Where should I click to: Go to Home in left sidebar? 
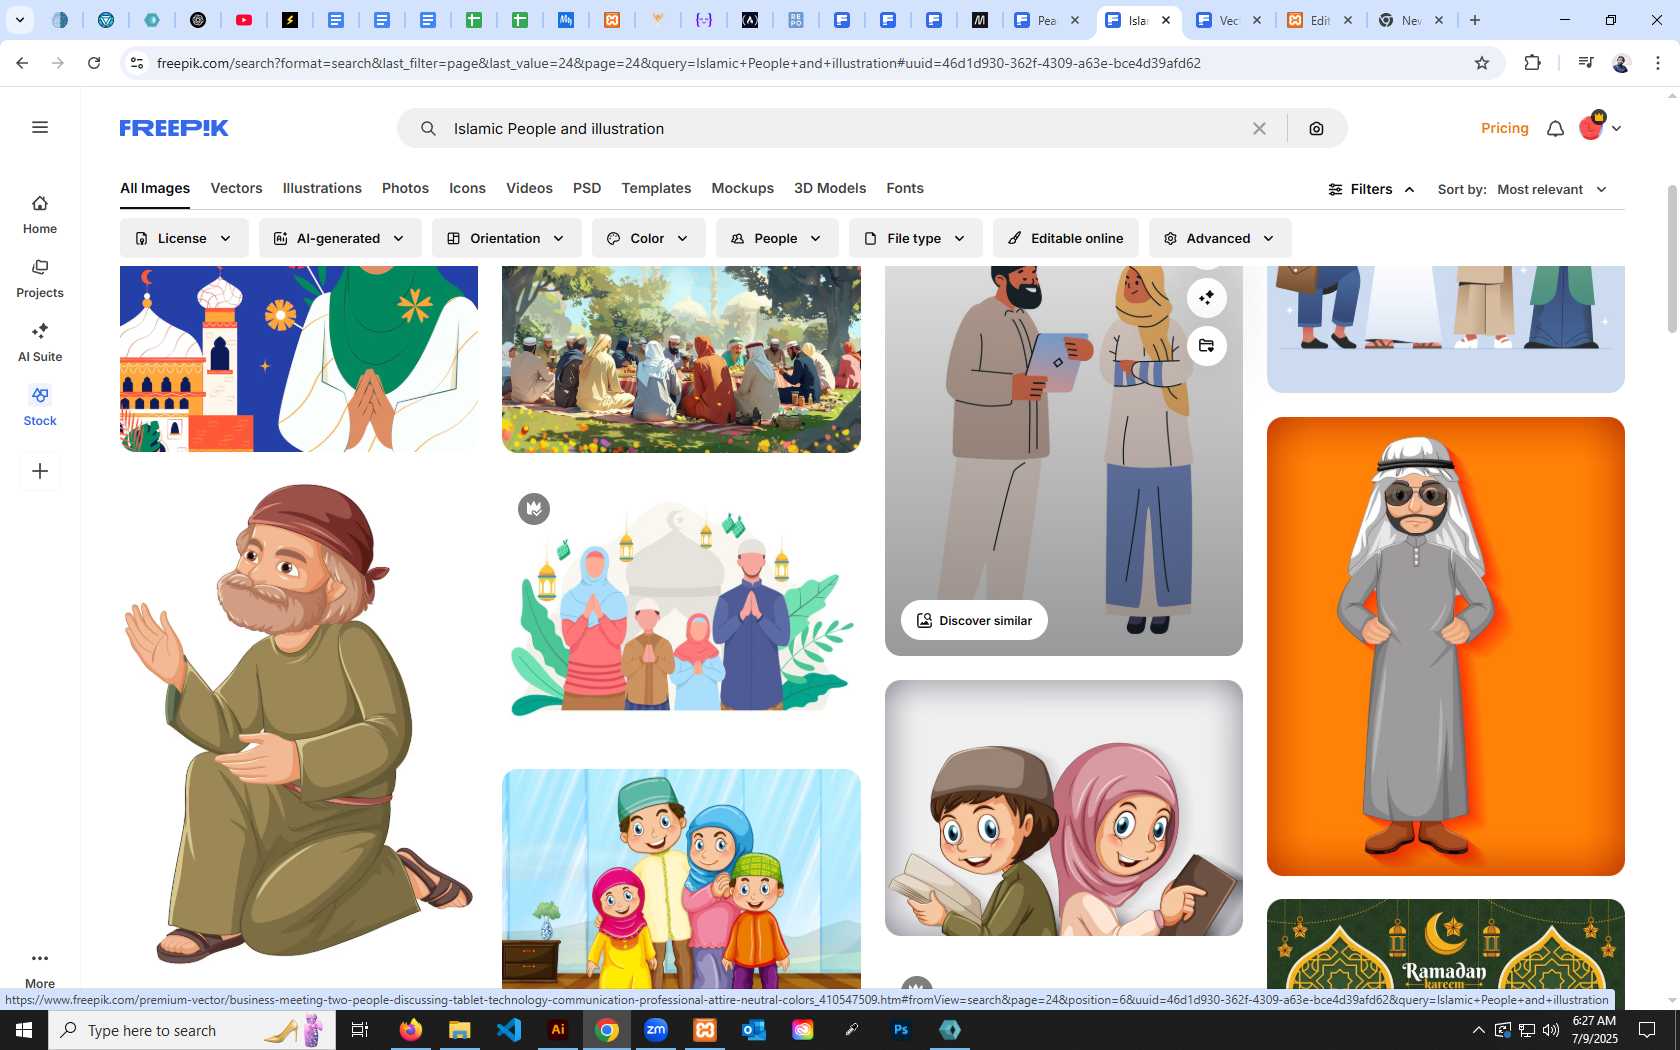(x=40, y=215)
